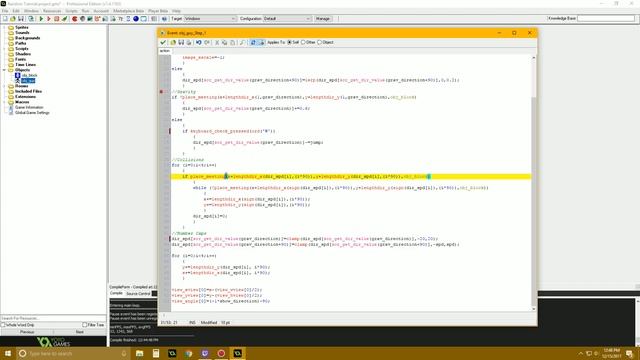The height and width of the screenshot is (360, 640).
Task: Open the File menu
Action: tap(5, 11)
